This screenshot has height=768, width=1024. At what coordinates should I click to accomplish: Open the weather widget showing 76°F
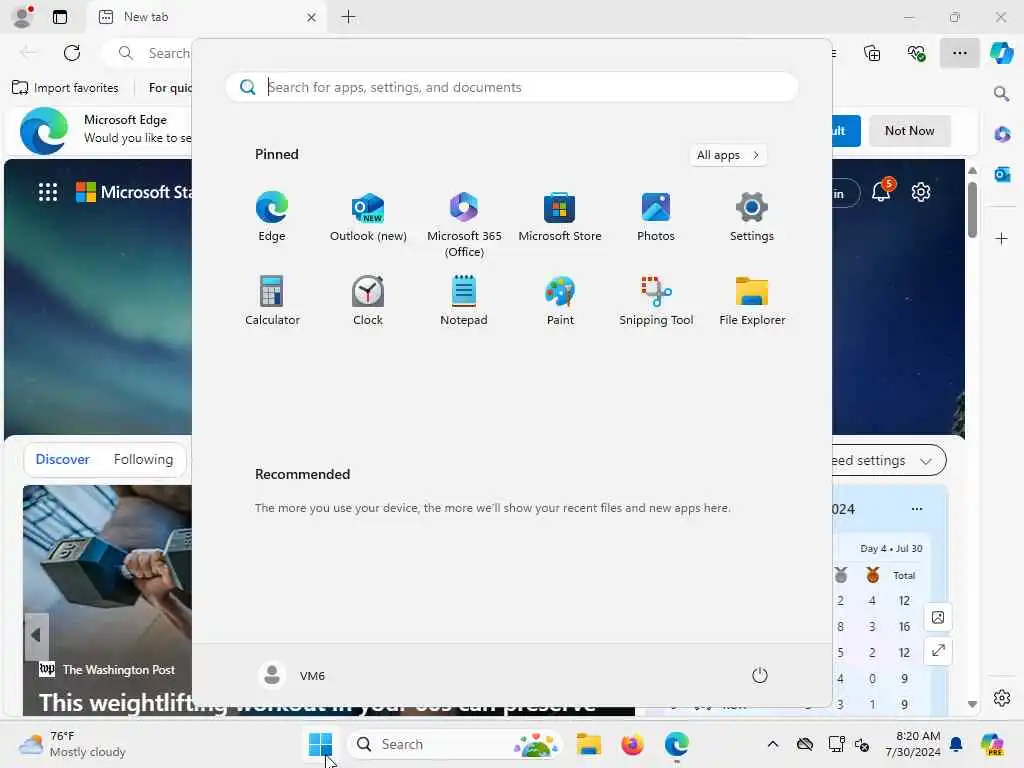coord(72,744)
